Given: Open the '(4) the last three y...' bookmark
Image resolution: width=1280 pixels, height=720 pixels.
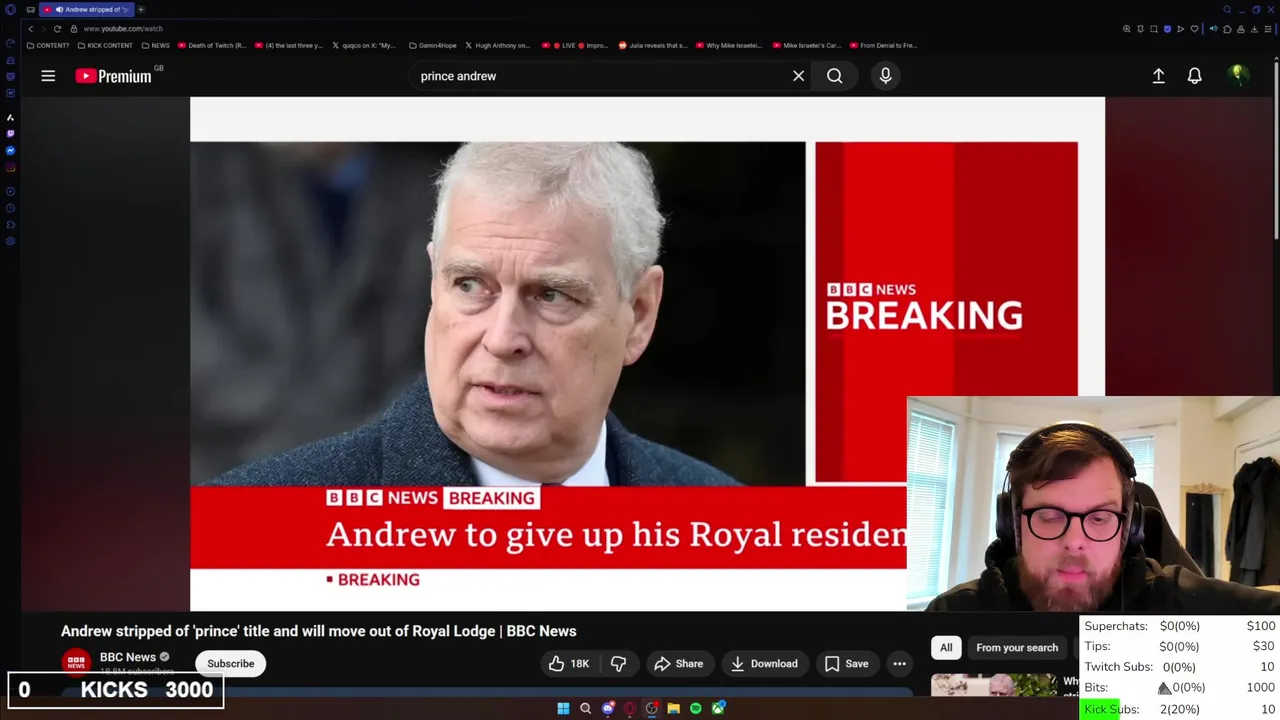Looking at the screenshot, I should tap(289, 45).
